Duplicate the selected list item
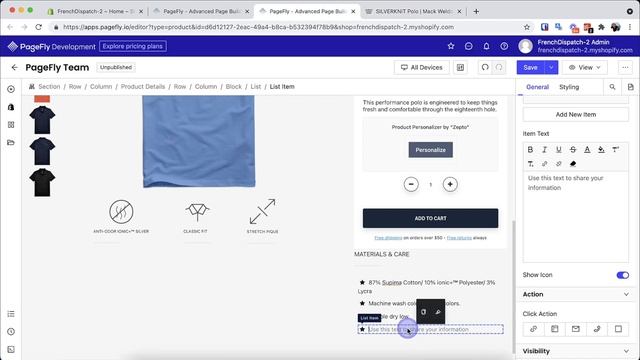Viewport: 640px width, 360px height. pos(423,312)
